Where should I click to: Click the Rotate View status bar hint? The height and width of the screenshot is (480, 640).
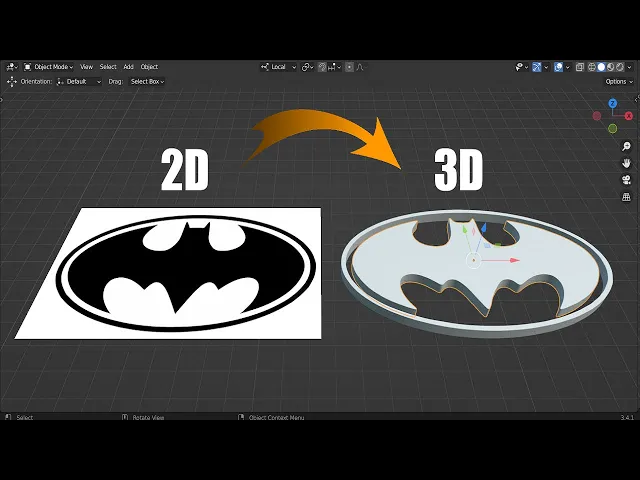coord(148,417)
